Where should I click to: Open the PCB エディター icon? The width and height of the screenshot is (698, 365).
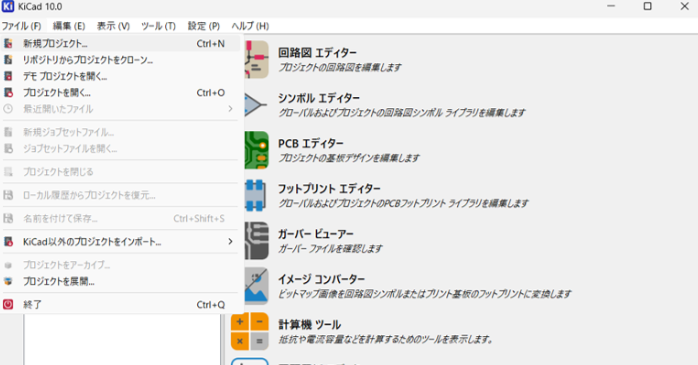(x=256, y=150)
